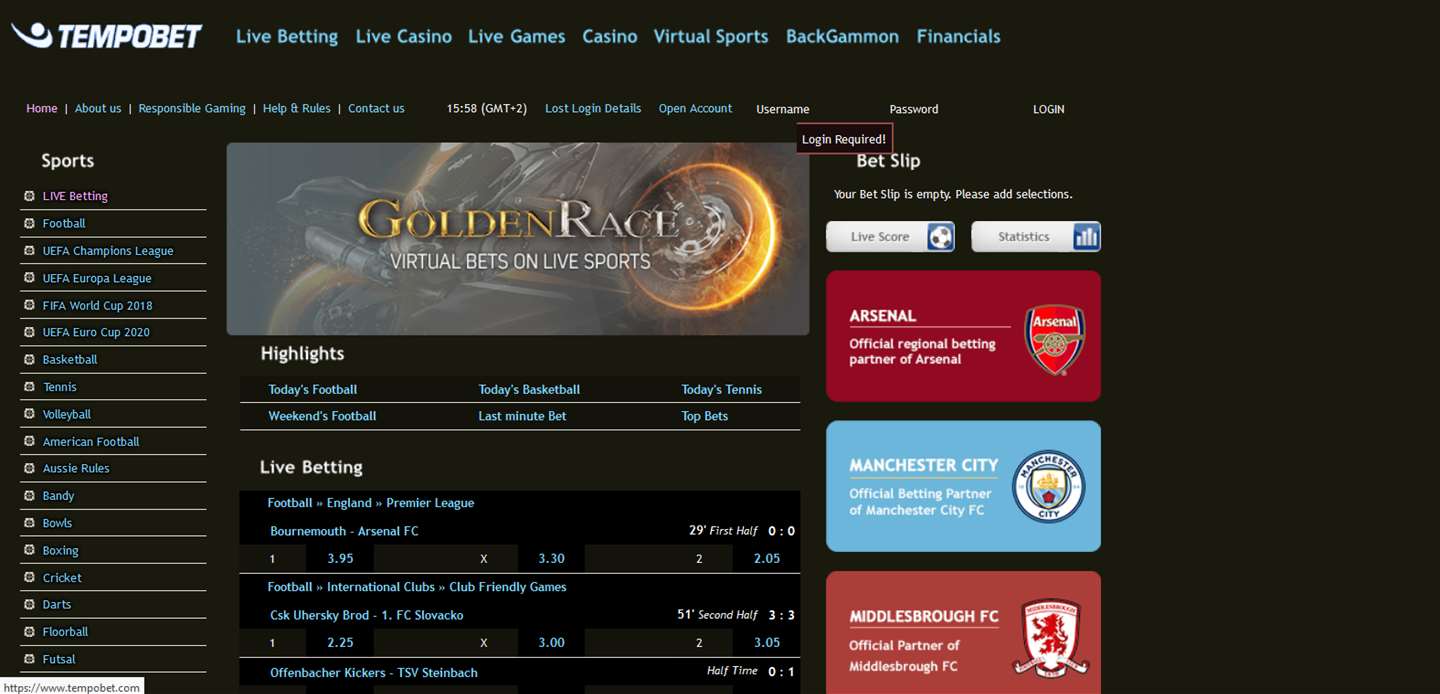
Task: Click the Middlesbrough FC crest
Action: pos(1050,638)
